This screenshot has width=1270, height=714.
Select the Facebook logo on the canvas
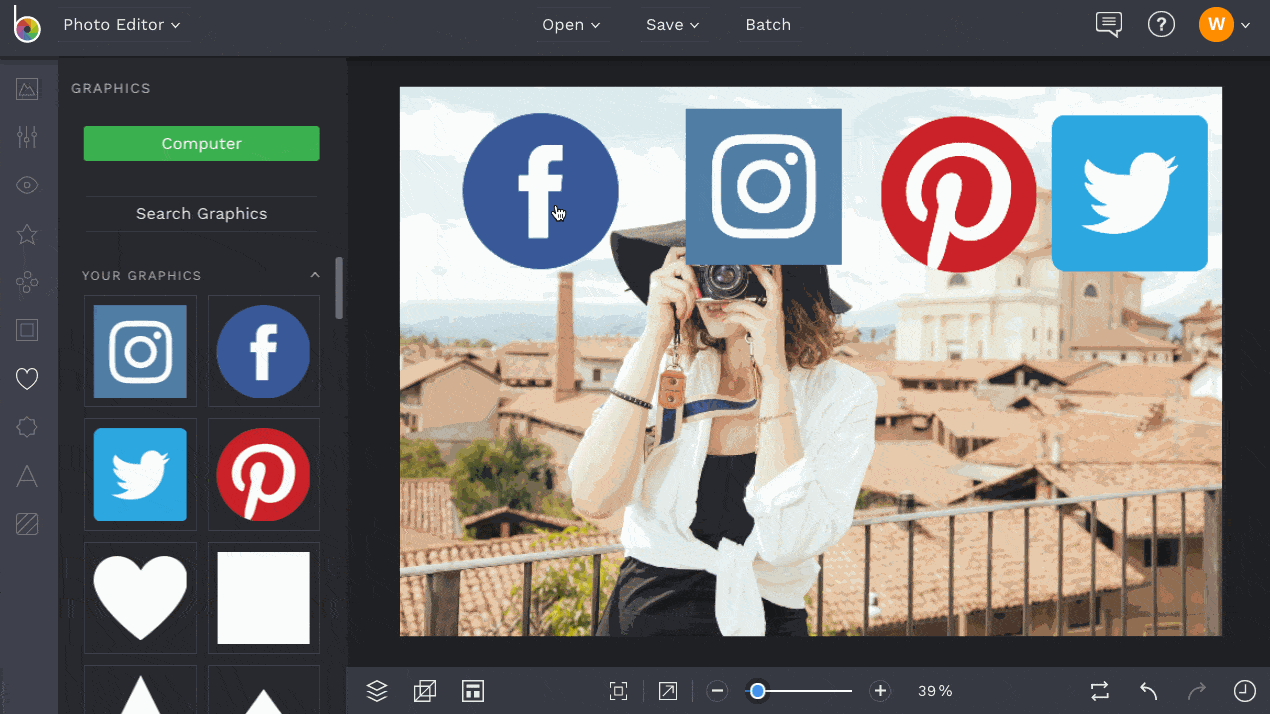click(x=540, y=191)
